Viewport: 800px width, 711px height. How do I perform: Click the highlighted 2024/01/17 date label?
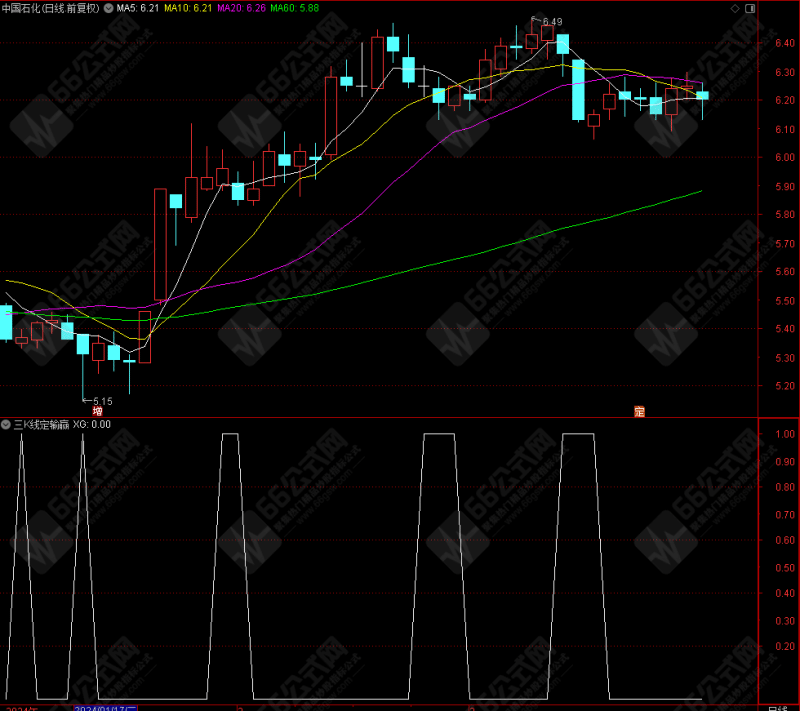point(106,708)
